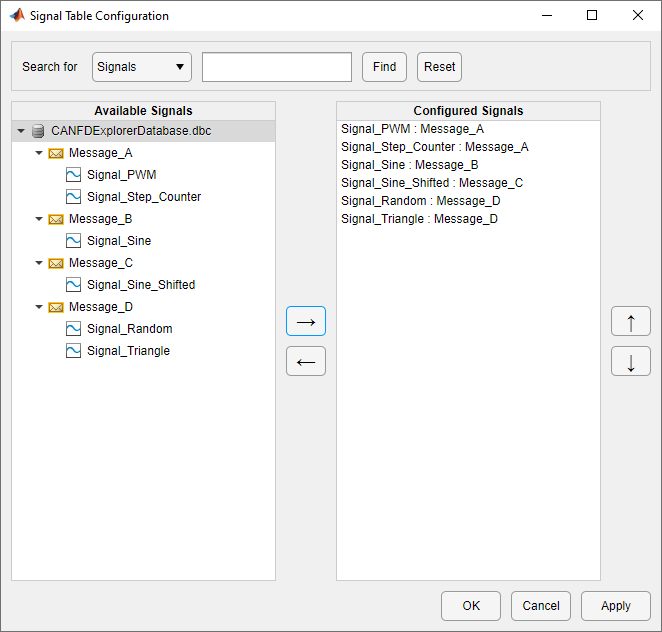Click the Message_C envelope icon
The height and width of the screenshot is (632, 662).
[56, 263]
